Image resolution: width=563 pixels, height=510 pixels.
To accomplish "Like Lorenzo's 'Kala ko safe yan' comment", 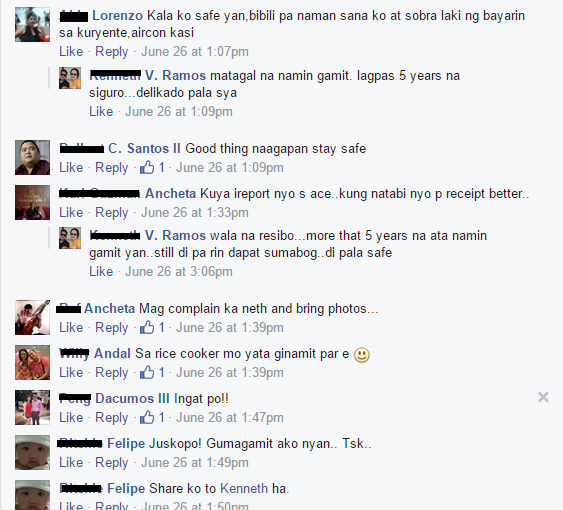I will 71,51.
